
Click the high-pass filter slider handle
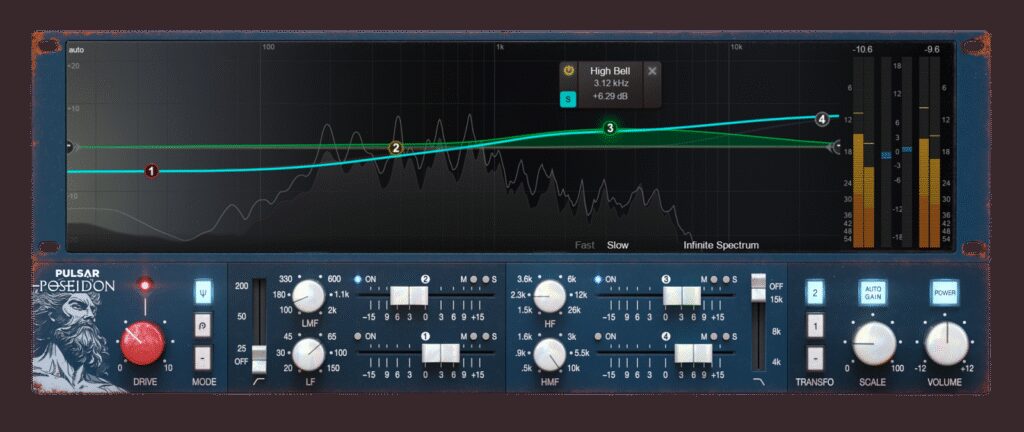[259, 354]
